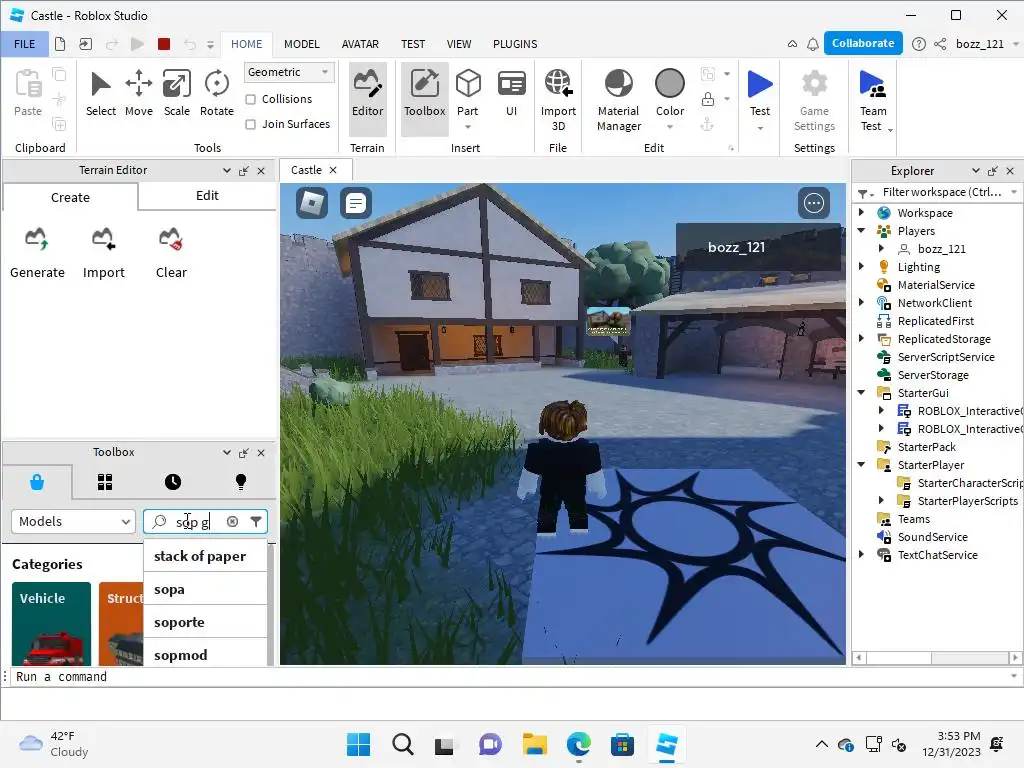
Task: Expand ReplicatedStorage in Explorer
Action: click(x=861, y=338)
